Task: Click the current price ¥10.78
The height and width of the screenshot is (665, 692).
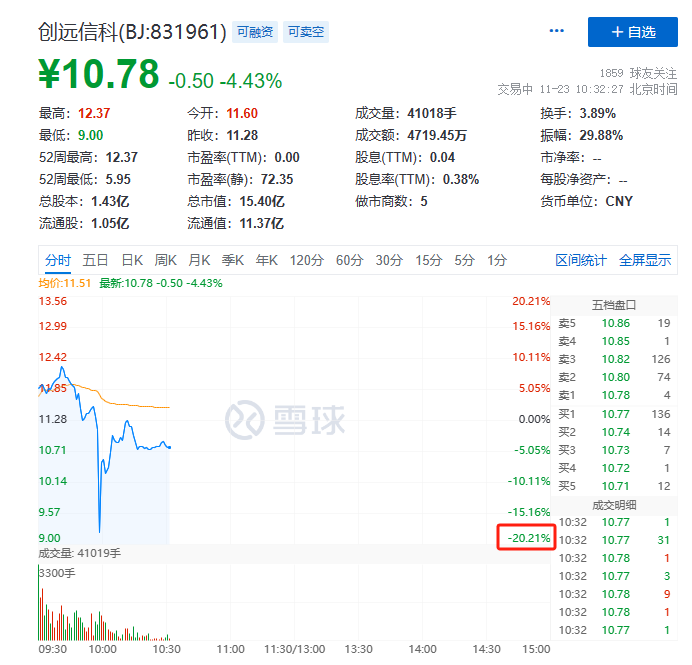Action: (x=98, y=74)
